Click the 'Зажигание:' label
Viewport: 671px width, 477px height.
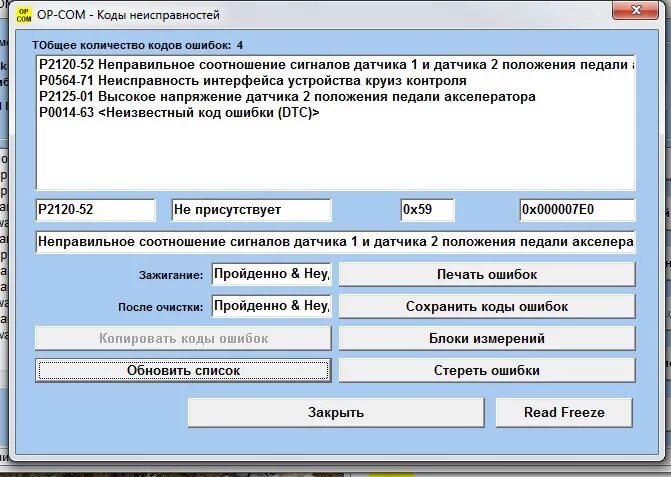(171, 275)
